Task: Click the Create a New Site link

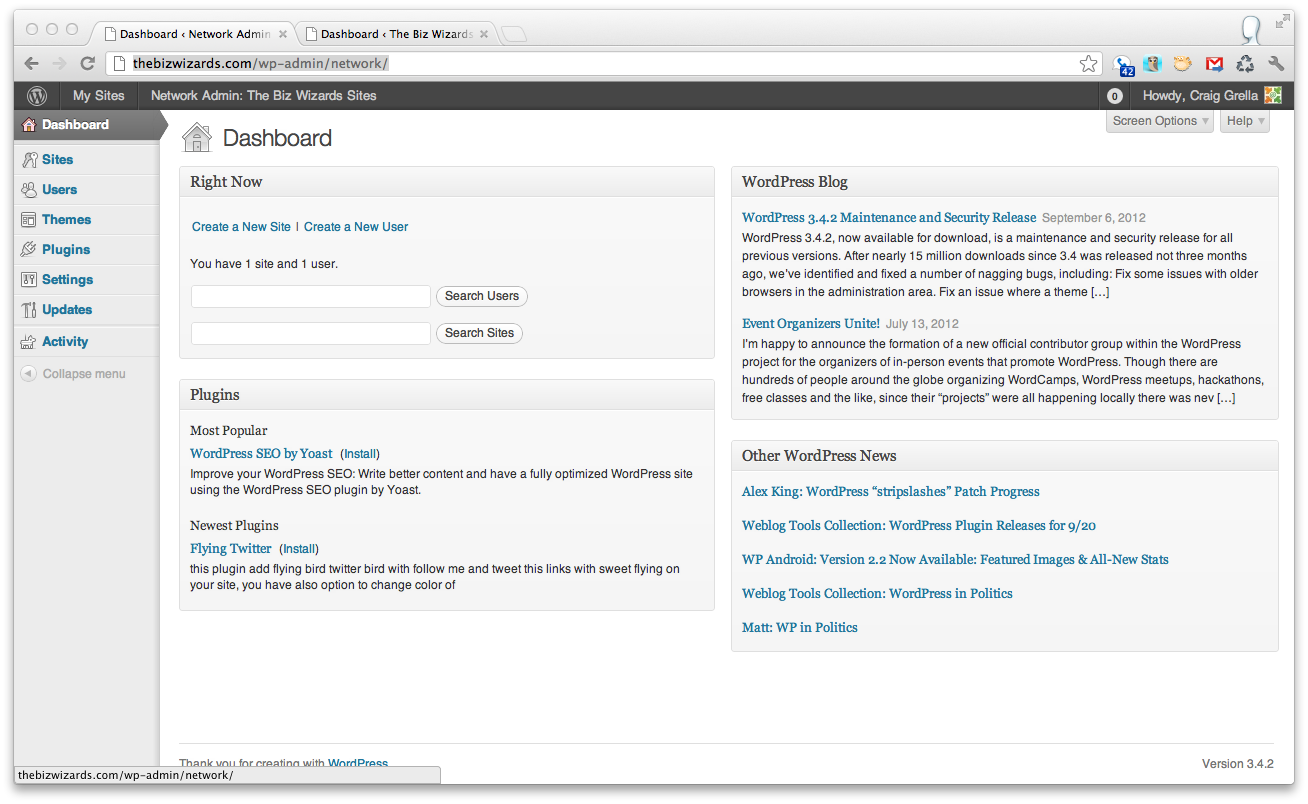Action: pyautogui.click(x=241, y=227)
